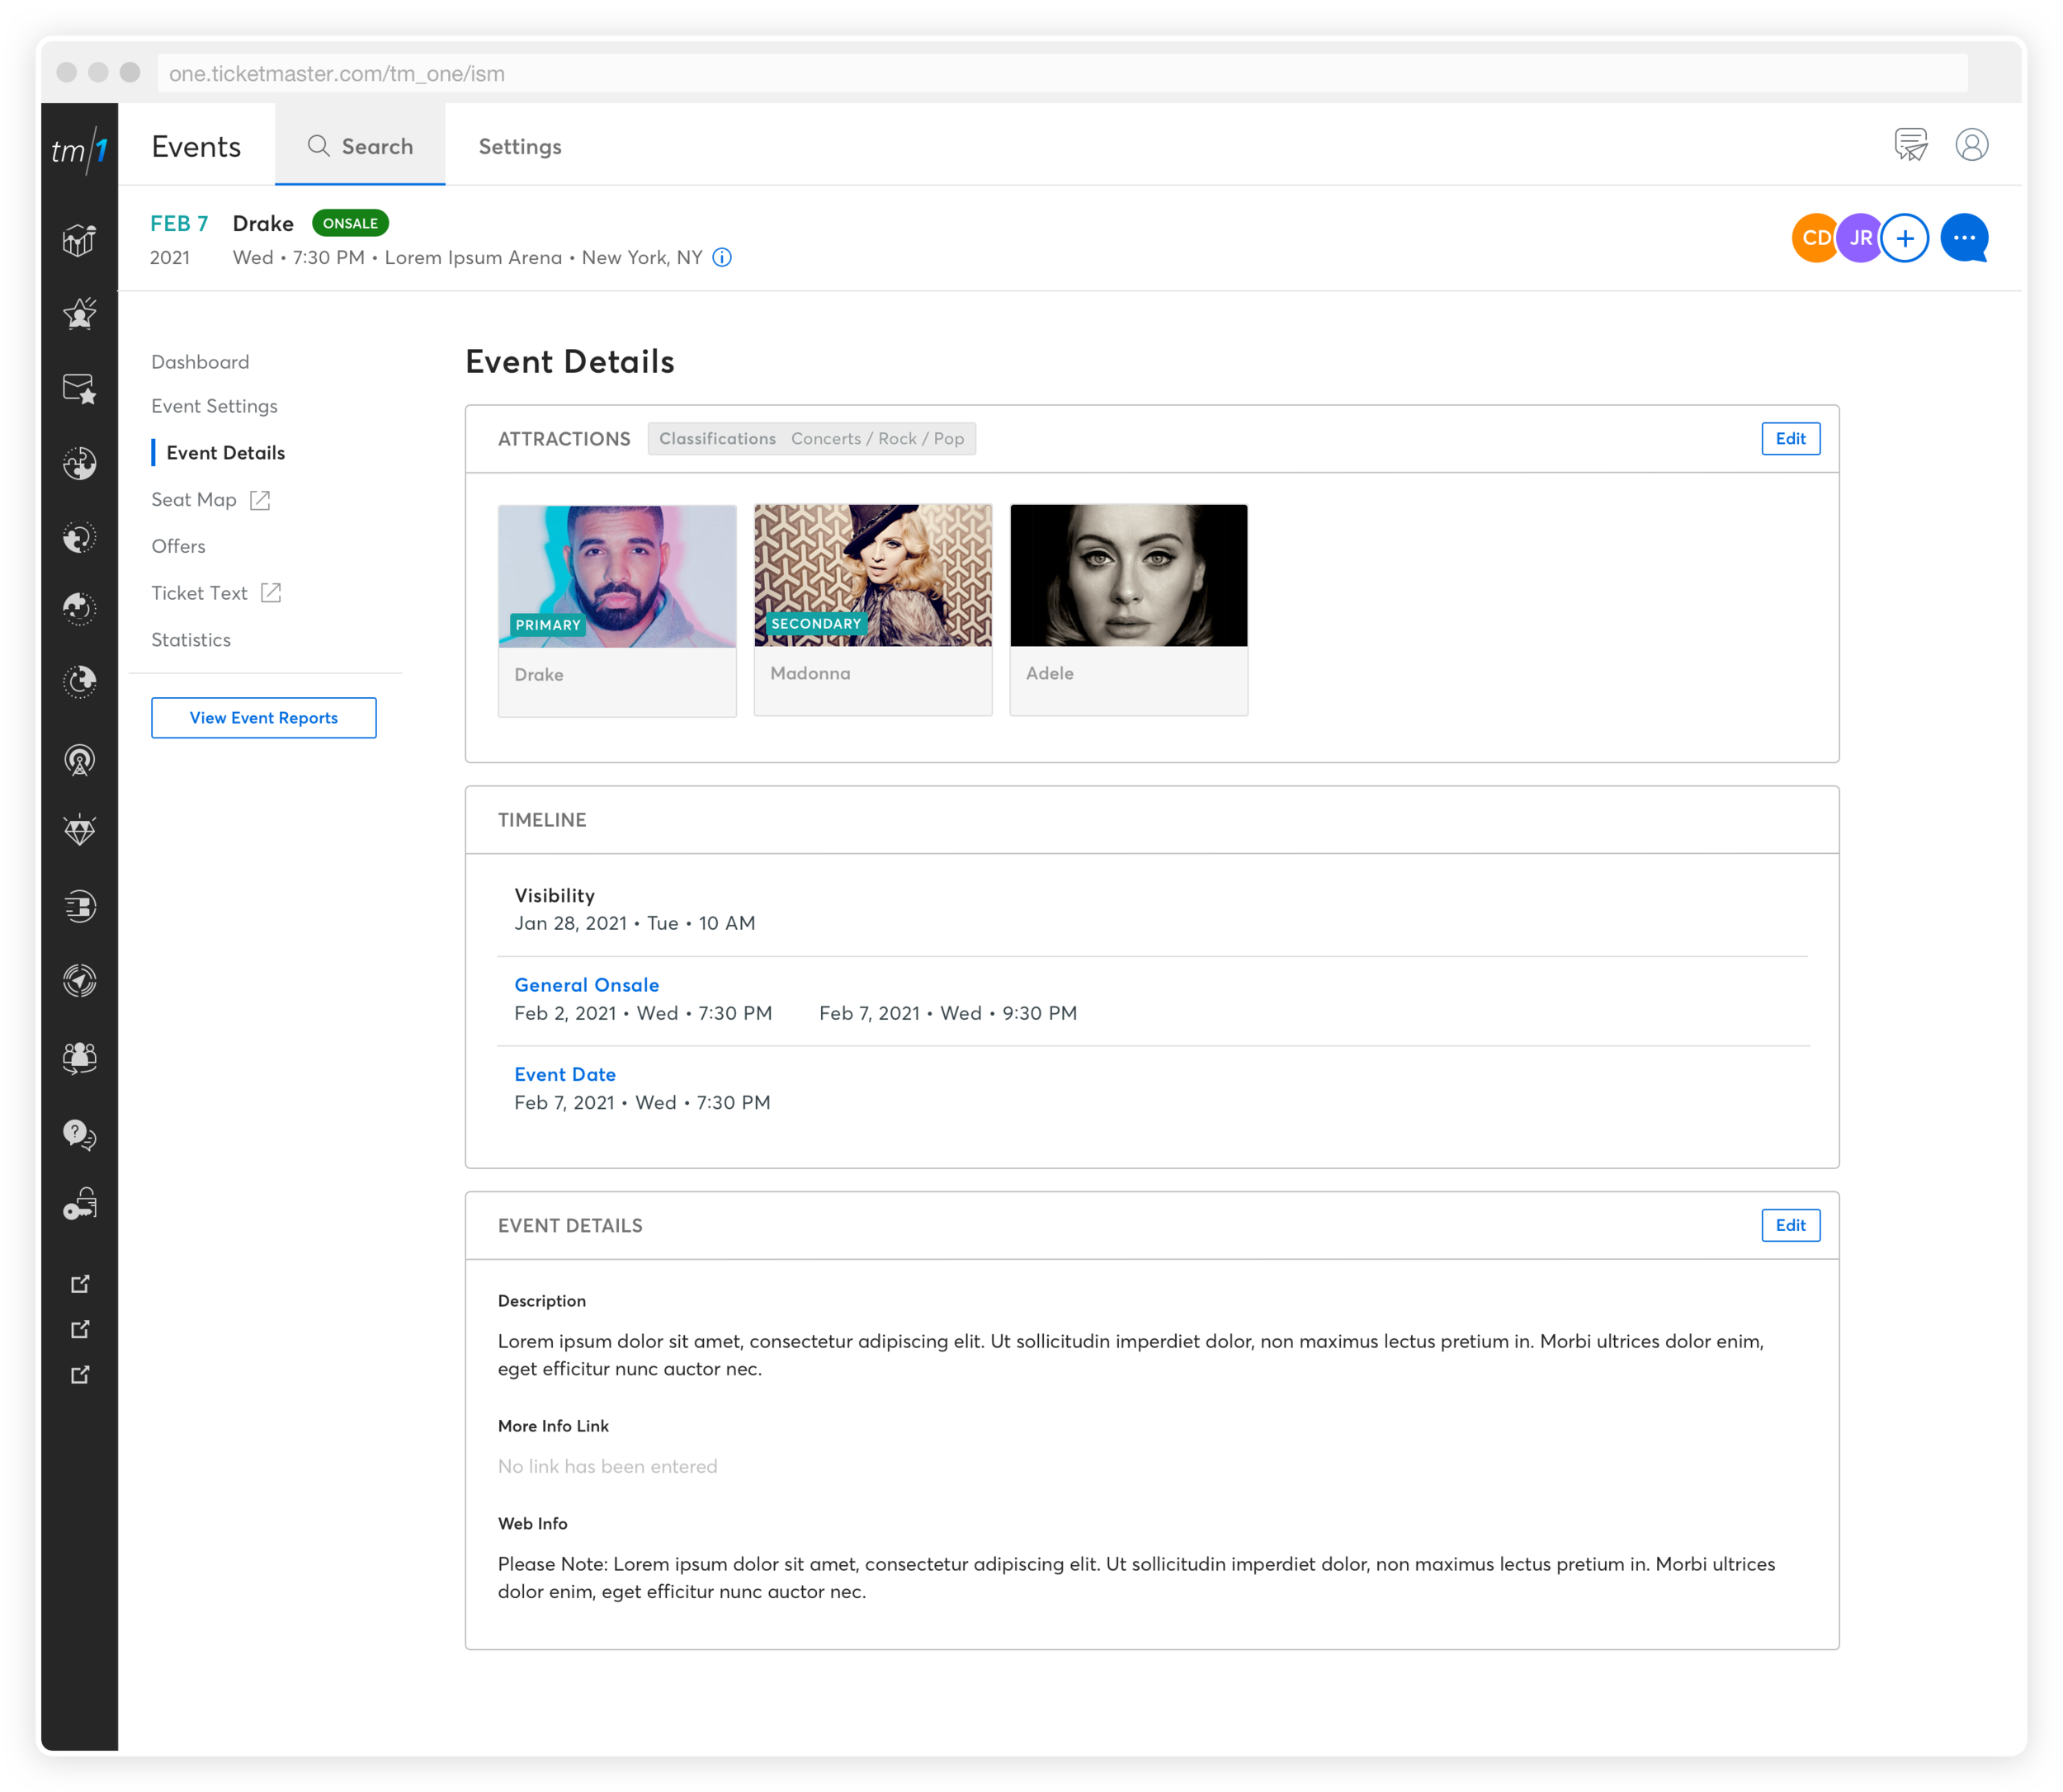This screenshot has width=2063, height=1792.
Task: Add collaborator with the plus circle button
Action: pos(1905,238)
